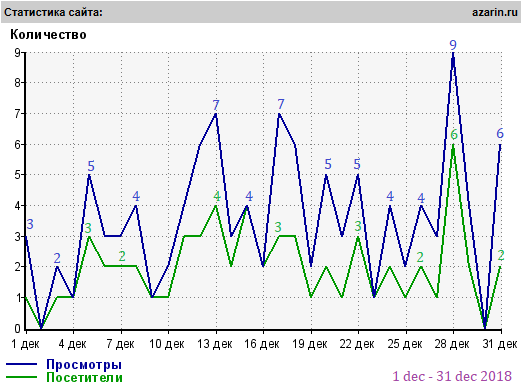
Task: Select the '1 dec - 31 dec 2018' date range
Action: pos(452,376)
